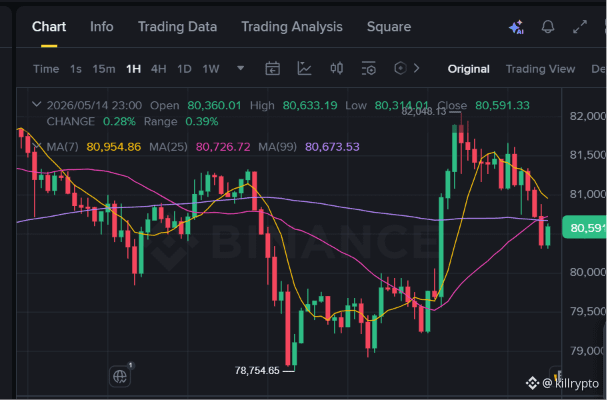Click the CHANGE value 0.28%
Screen dimensions: 607x400
click(x=119, y=122)
